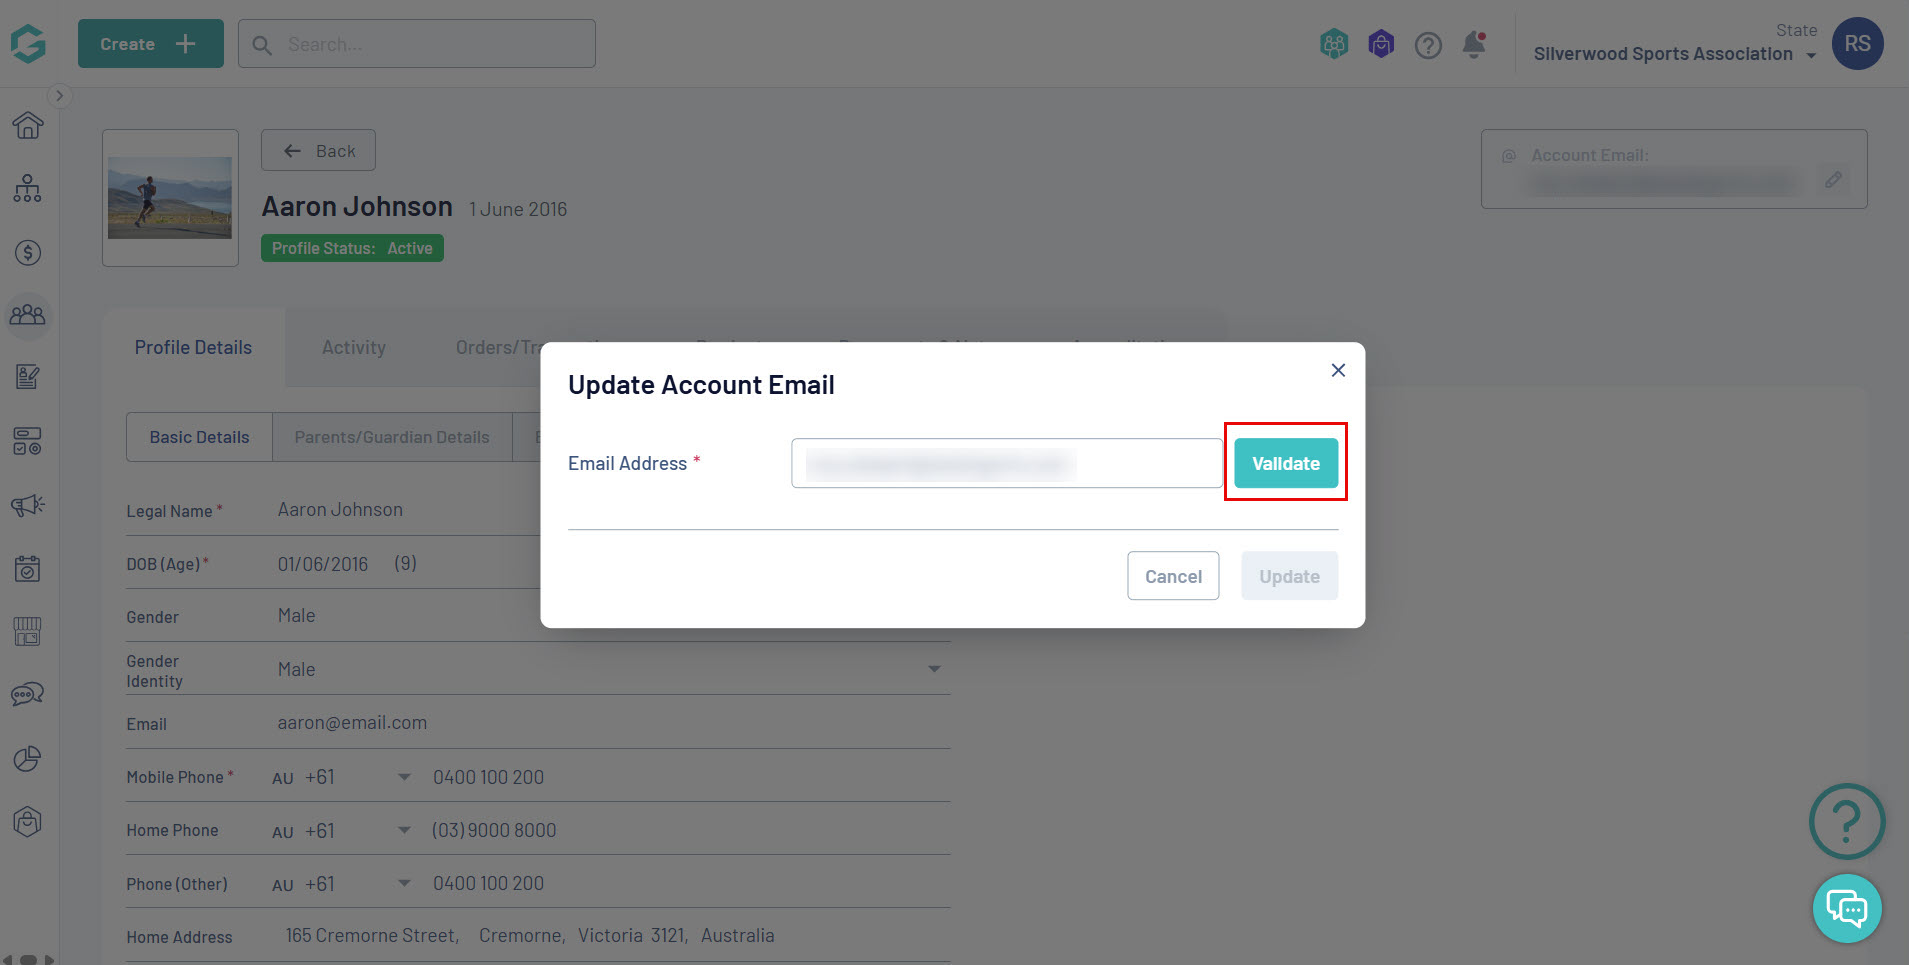The image size is (1909, 965).
Task: Open the Home icon in sidebar
Action: click(x=28, y=126)
